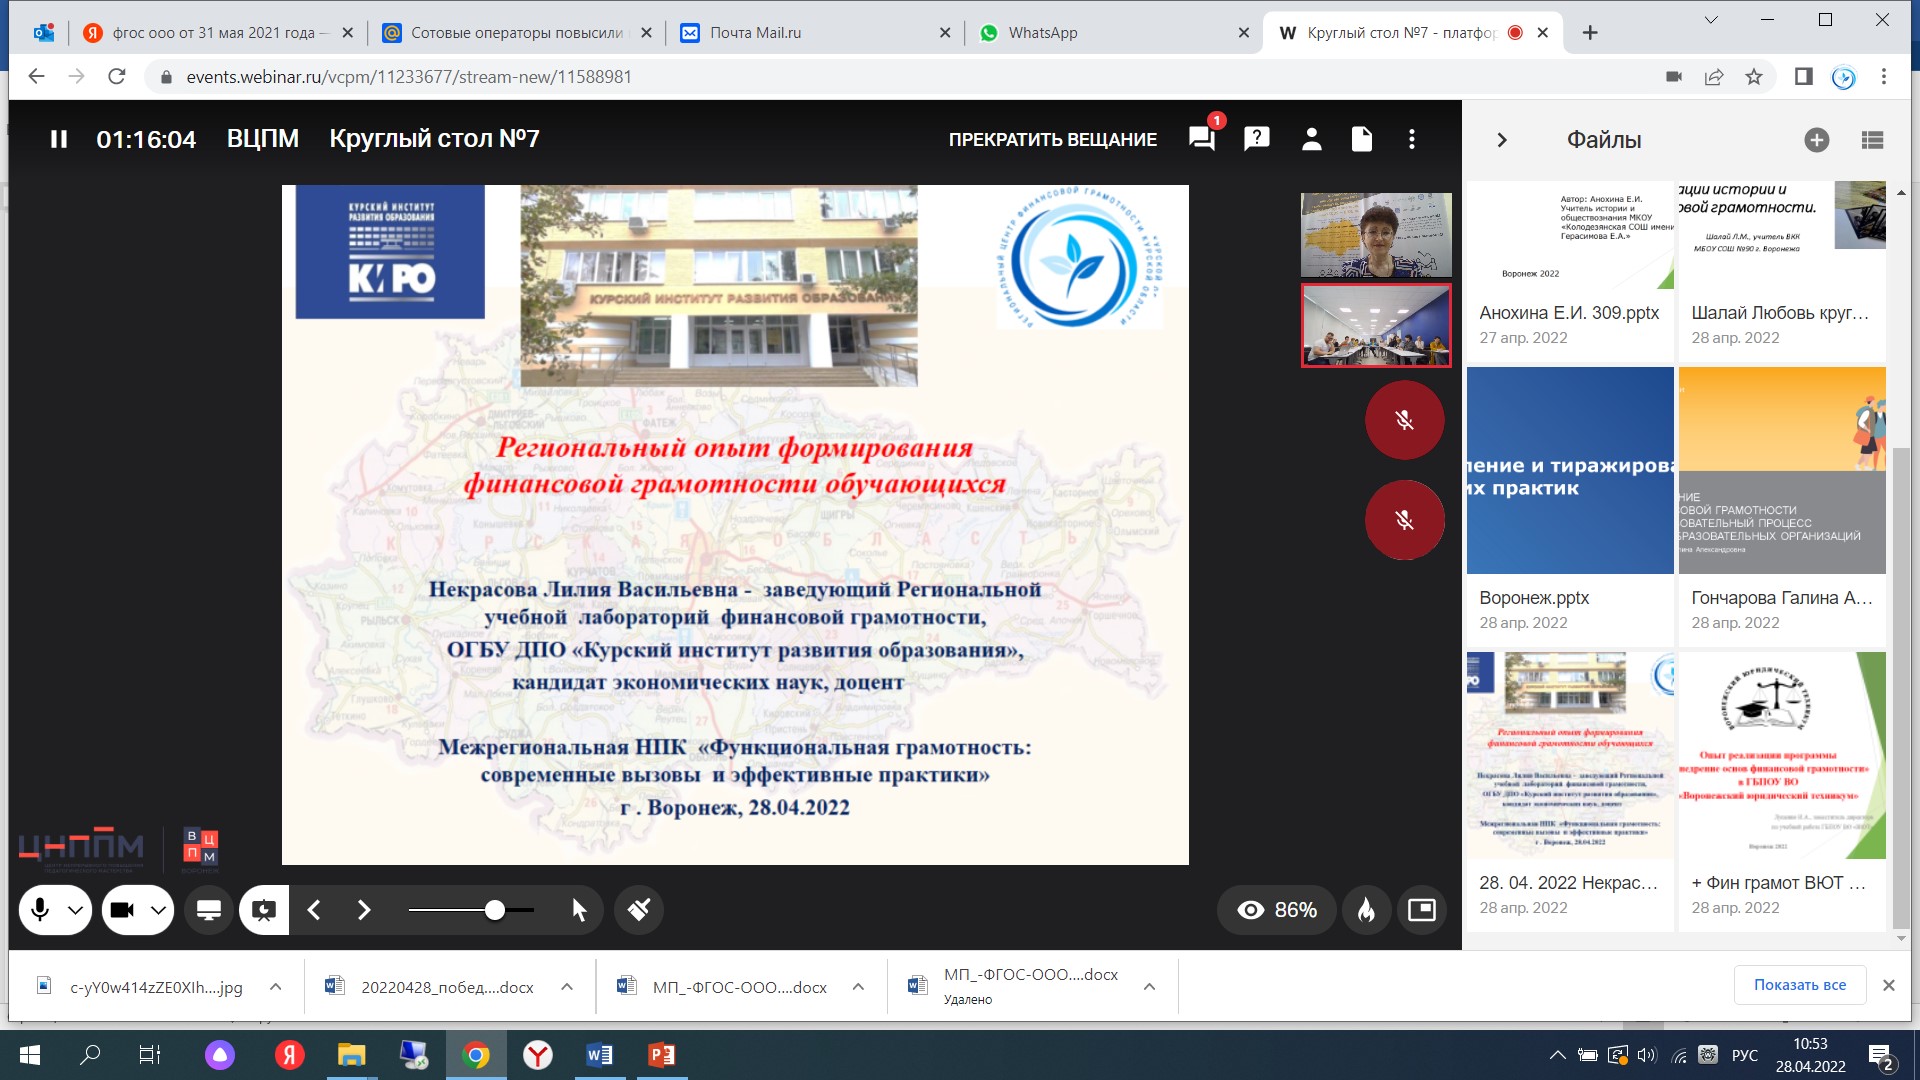Collapse the Файлы side panel
The width and height of the screenshot is (1920, 1080).
1501,140
